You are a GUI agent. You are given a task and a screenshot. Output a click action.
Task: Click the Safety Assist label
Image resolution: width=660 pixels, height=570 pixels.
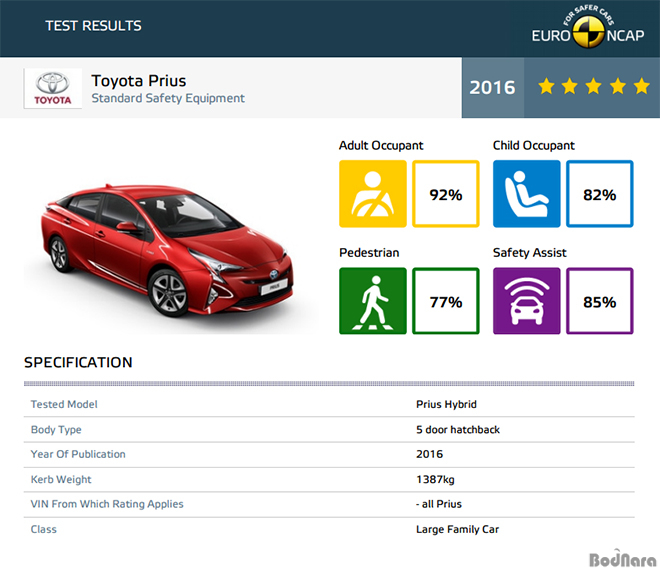[x=530, y=253]
